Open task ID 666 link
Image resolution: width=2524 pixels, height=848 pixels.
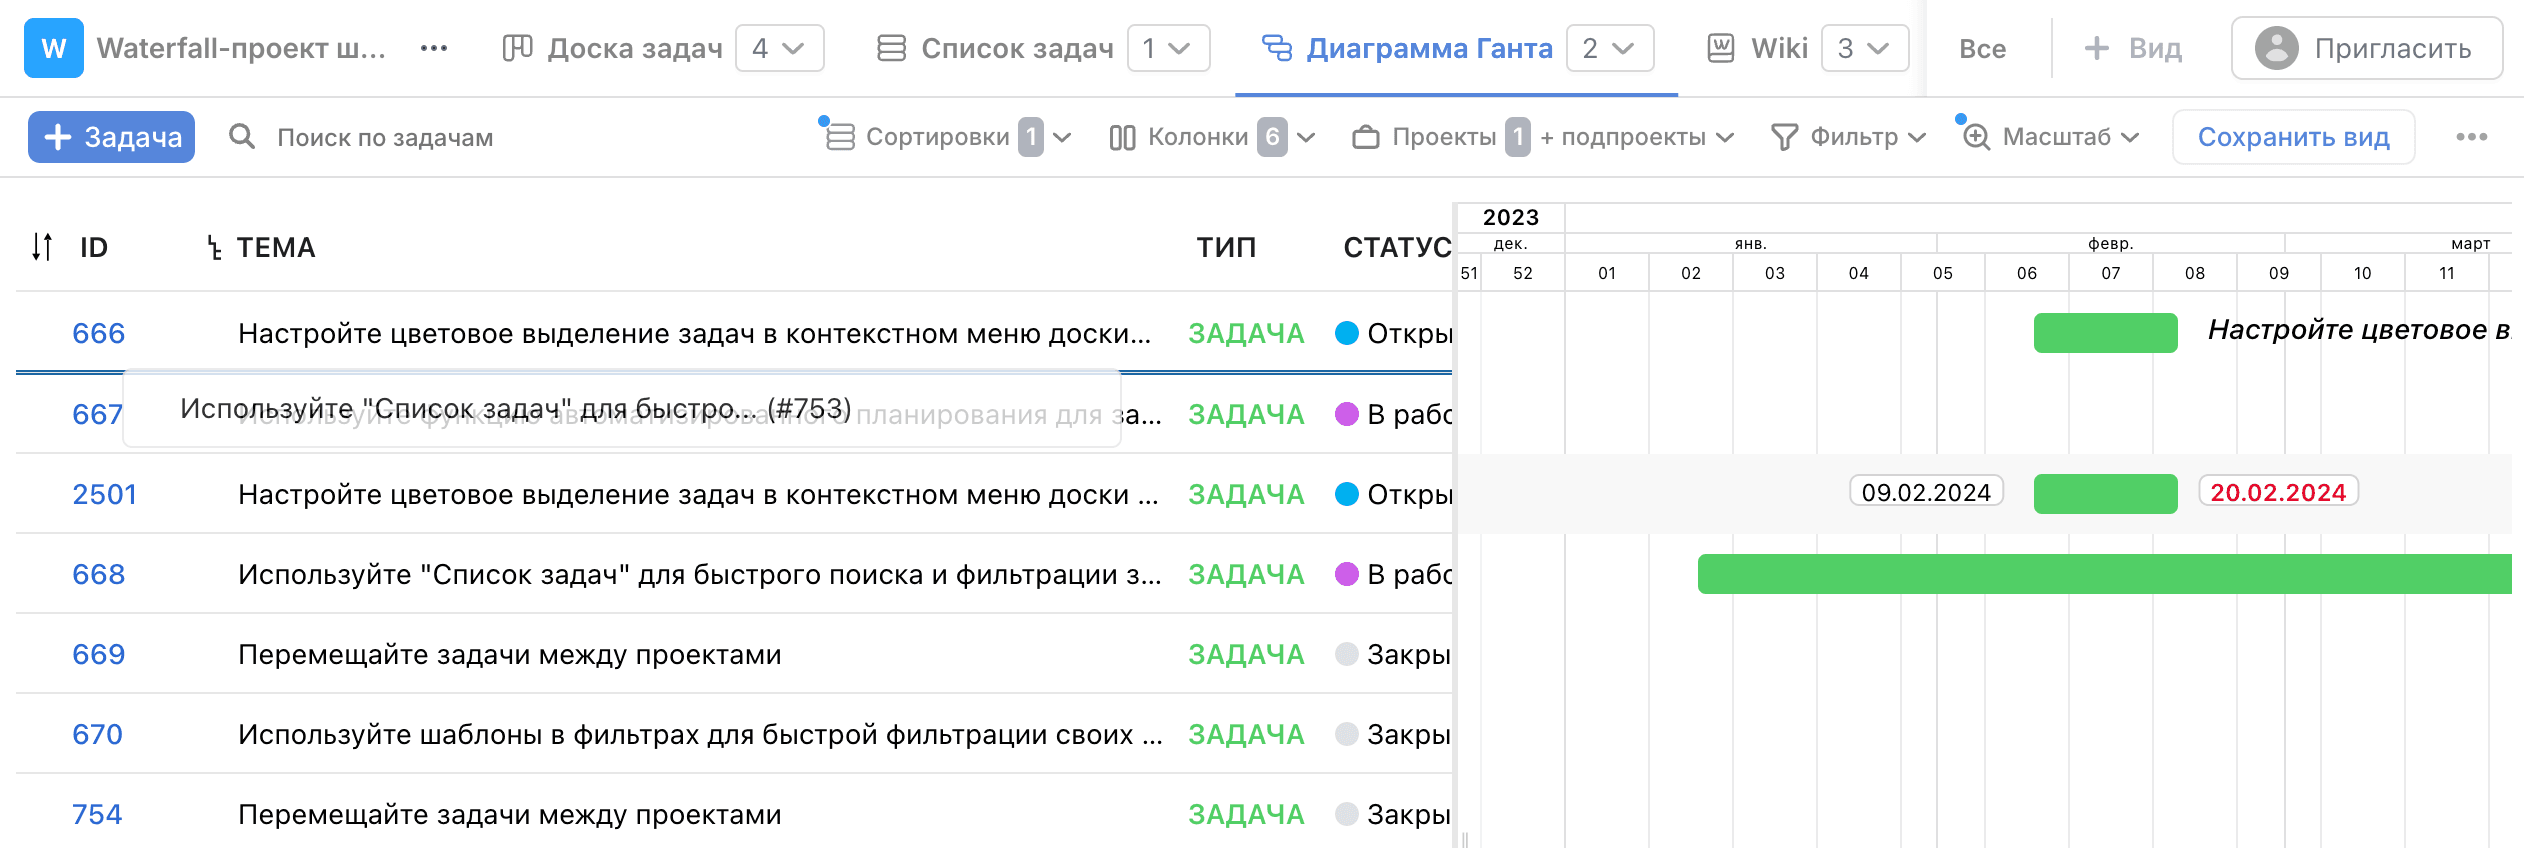98,333
